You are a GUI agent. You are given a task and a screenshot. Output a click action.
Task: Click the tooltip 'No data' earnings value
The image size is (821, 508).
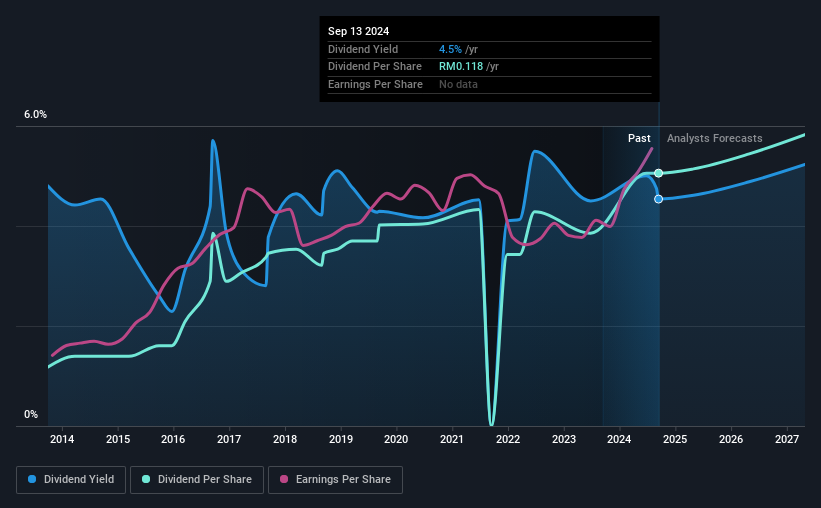[458, 84]
